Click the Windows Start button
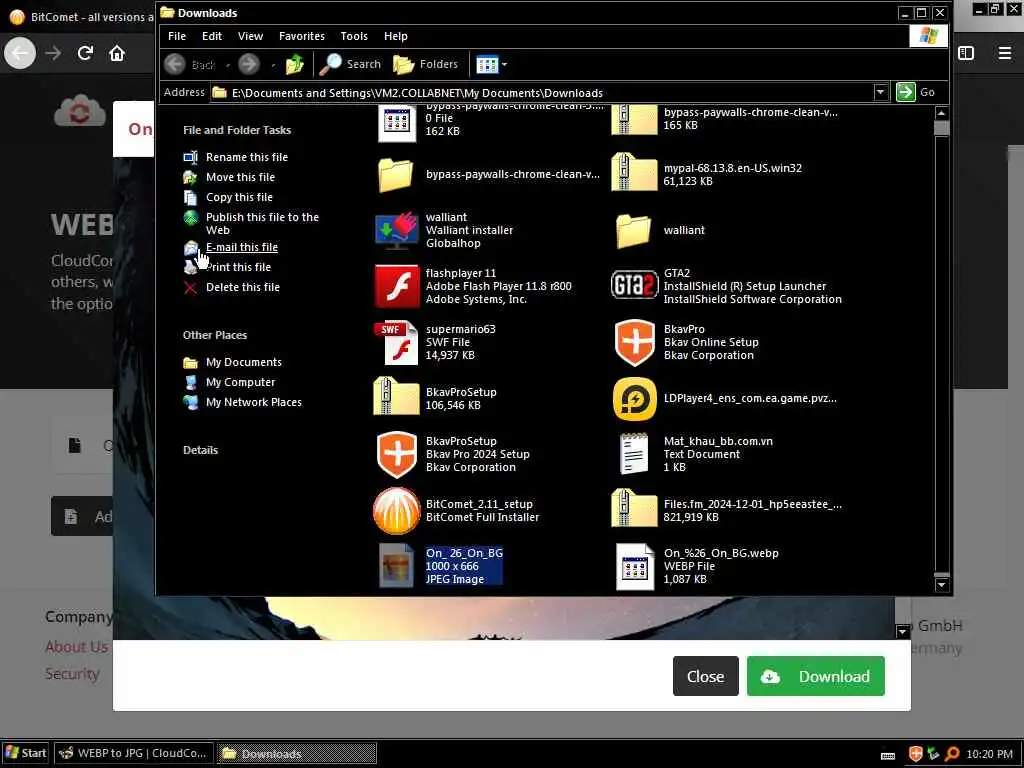Viewport: 1024px width, 768px height. [x=25, y=753]
